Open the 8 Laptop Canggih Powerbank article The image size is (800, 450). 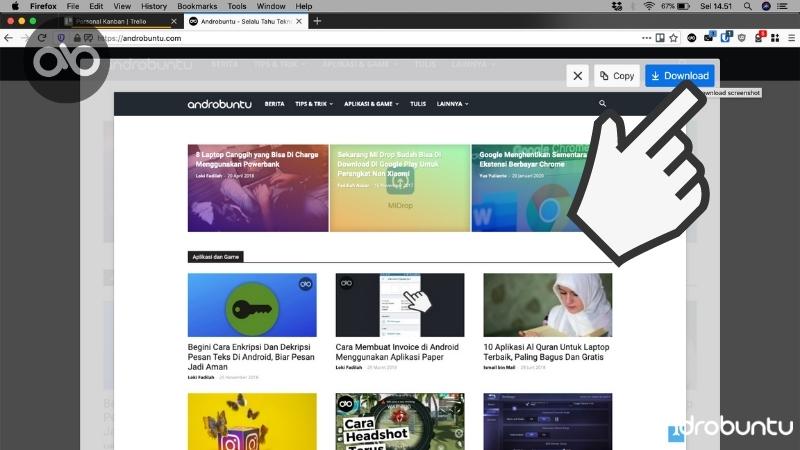258,188
